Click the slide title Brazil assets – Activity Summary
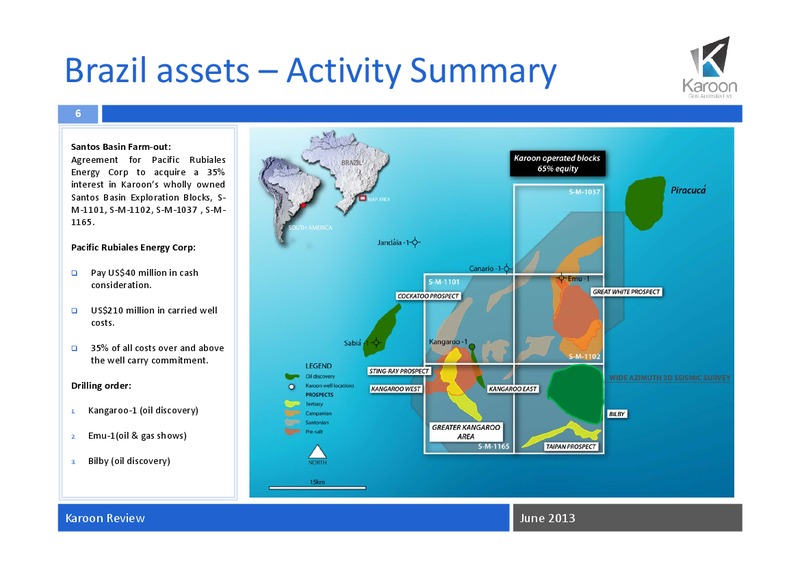800x566 pixels. (310, 70)
